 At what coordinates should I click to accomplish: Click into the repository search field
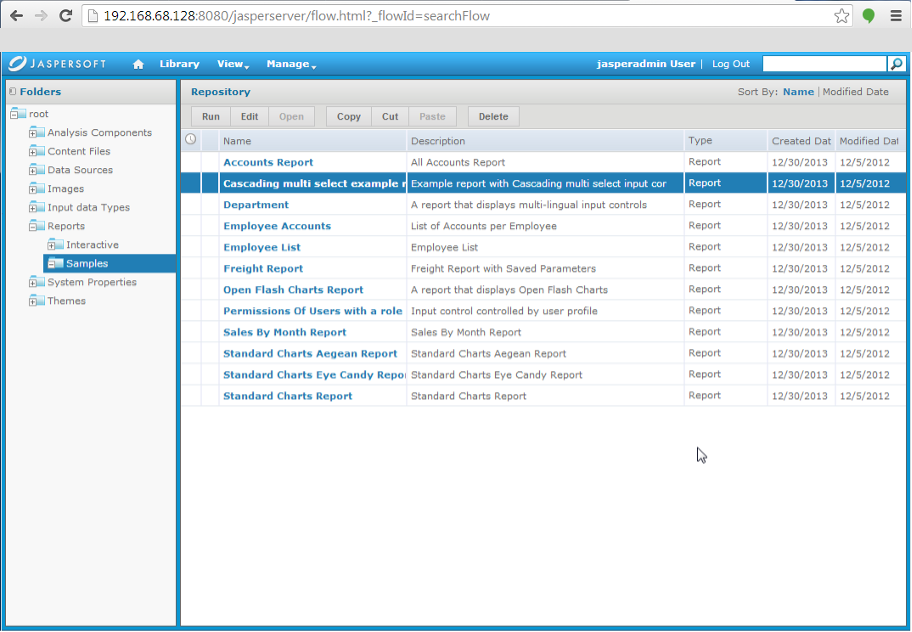[x=824, y=64]
